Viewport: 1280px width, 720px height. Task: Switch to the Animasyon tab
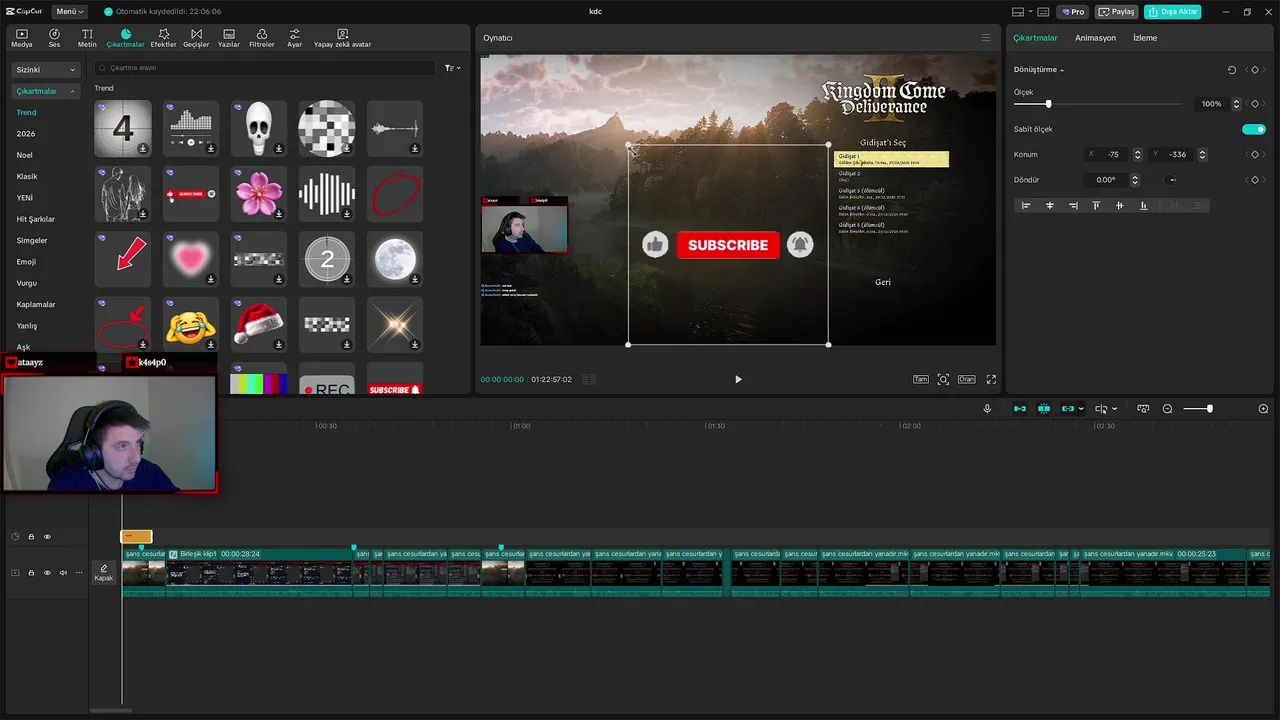(x=1095, y=38)
